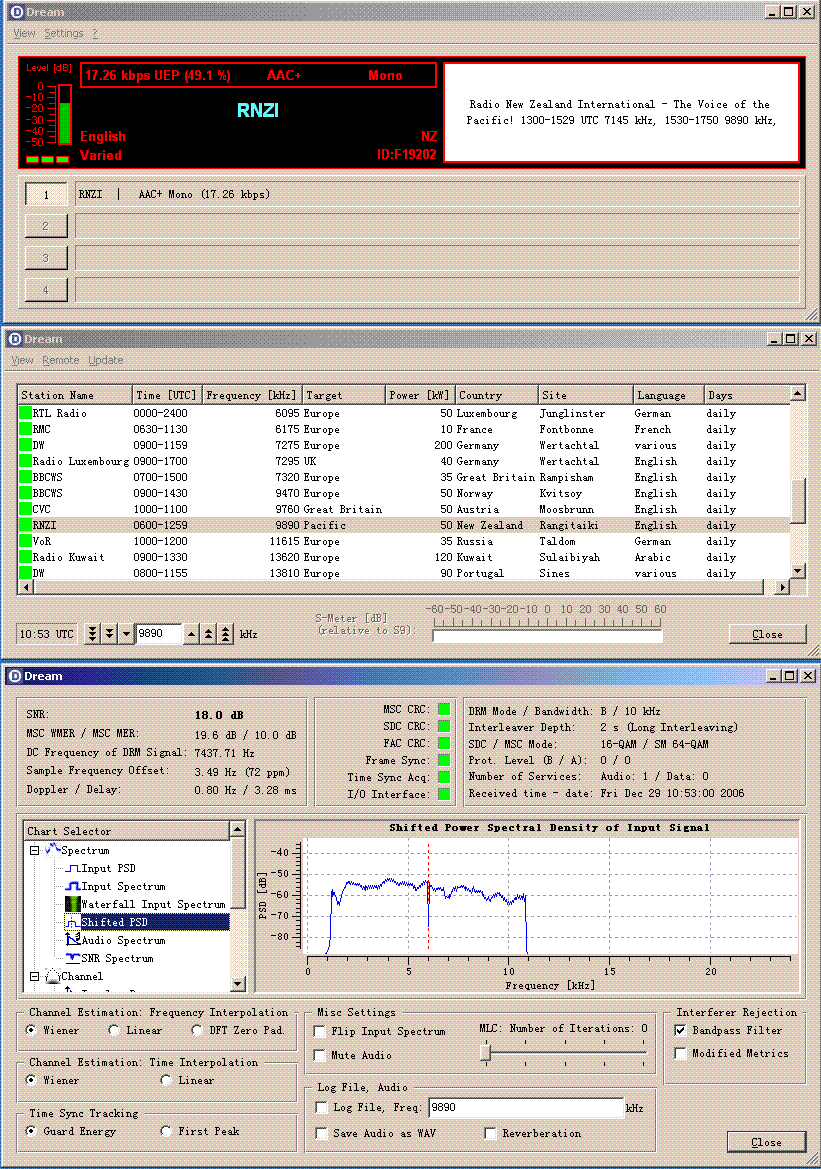Select the Audio Spectrum chart icon
This screenshot has width=821, height=1169.
click(x=72, y=940)
